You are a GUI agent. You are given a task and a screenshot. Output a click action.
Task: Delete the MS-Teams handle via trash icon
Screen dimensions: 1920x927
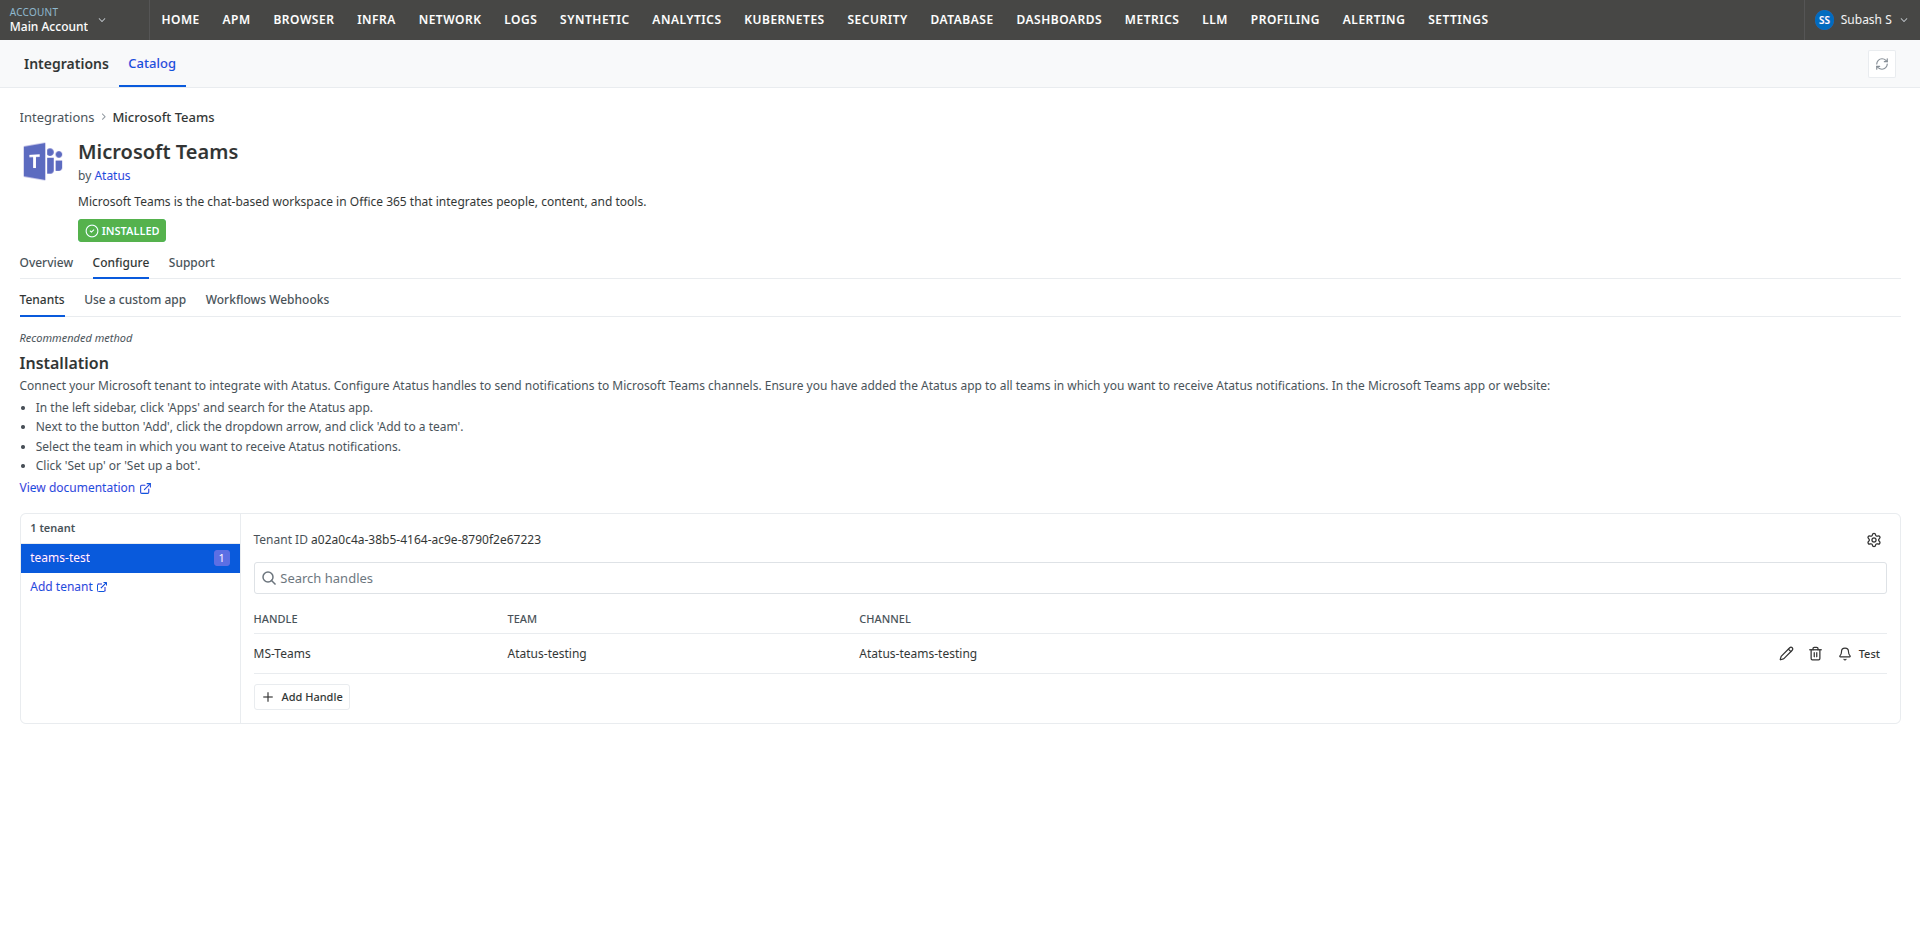click(x=1815, y=654)
